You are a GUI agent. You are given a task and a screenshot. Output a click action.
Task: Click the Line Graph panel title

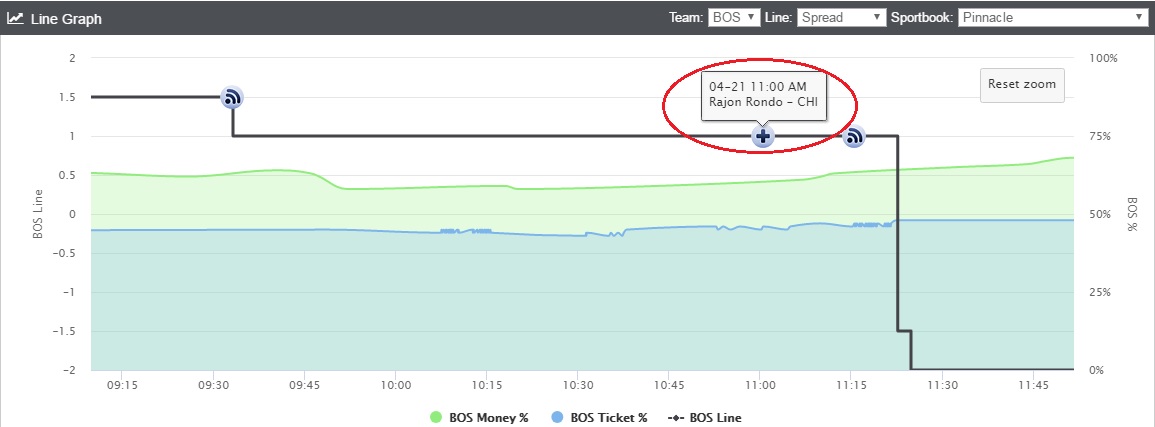click(66, 19)
